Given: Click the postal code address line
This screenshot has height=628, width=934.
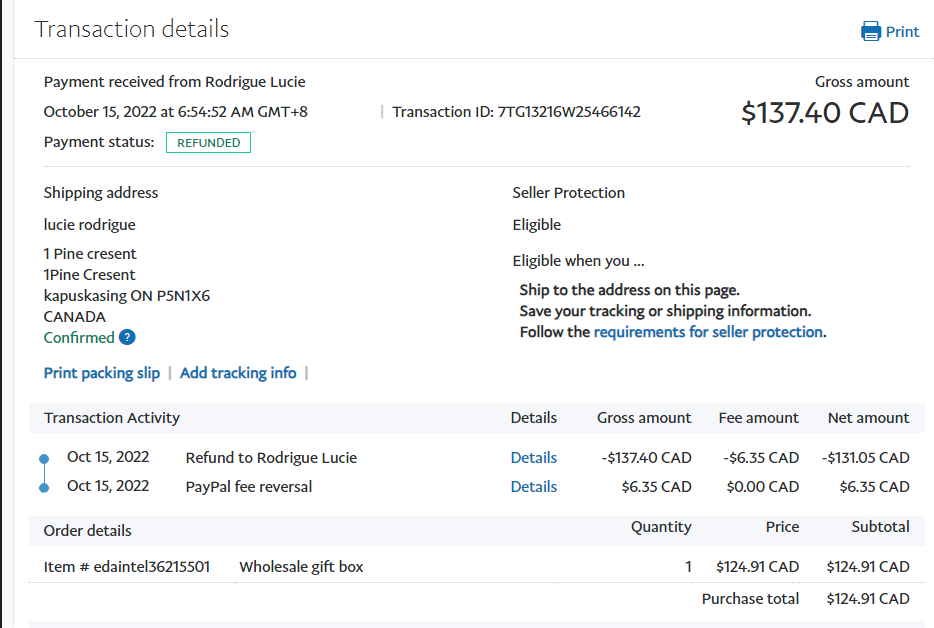Looking at the screenshot, I should point(126,296).
